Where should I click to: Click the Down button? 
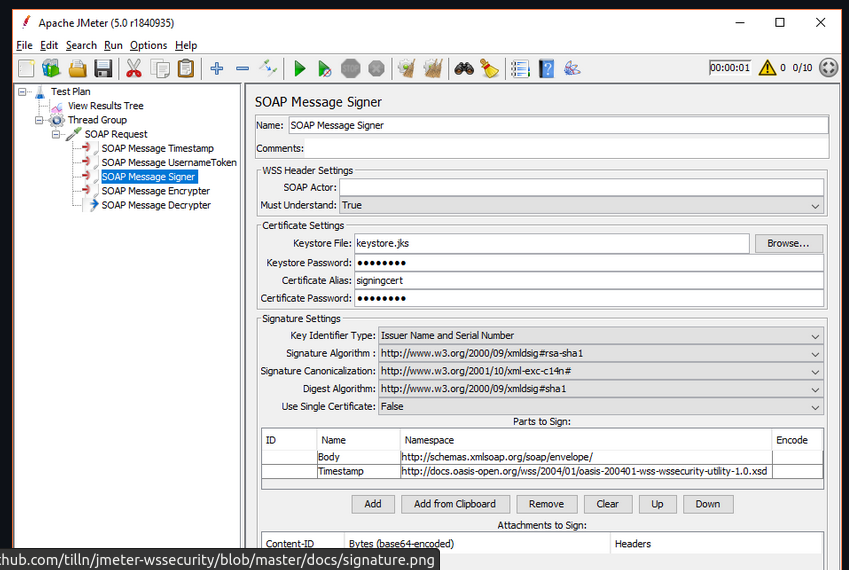708,504
